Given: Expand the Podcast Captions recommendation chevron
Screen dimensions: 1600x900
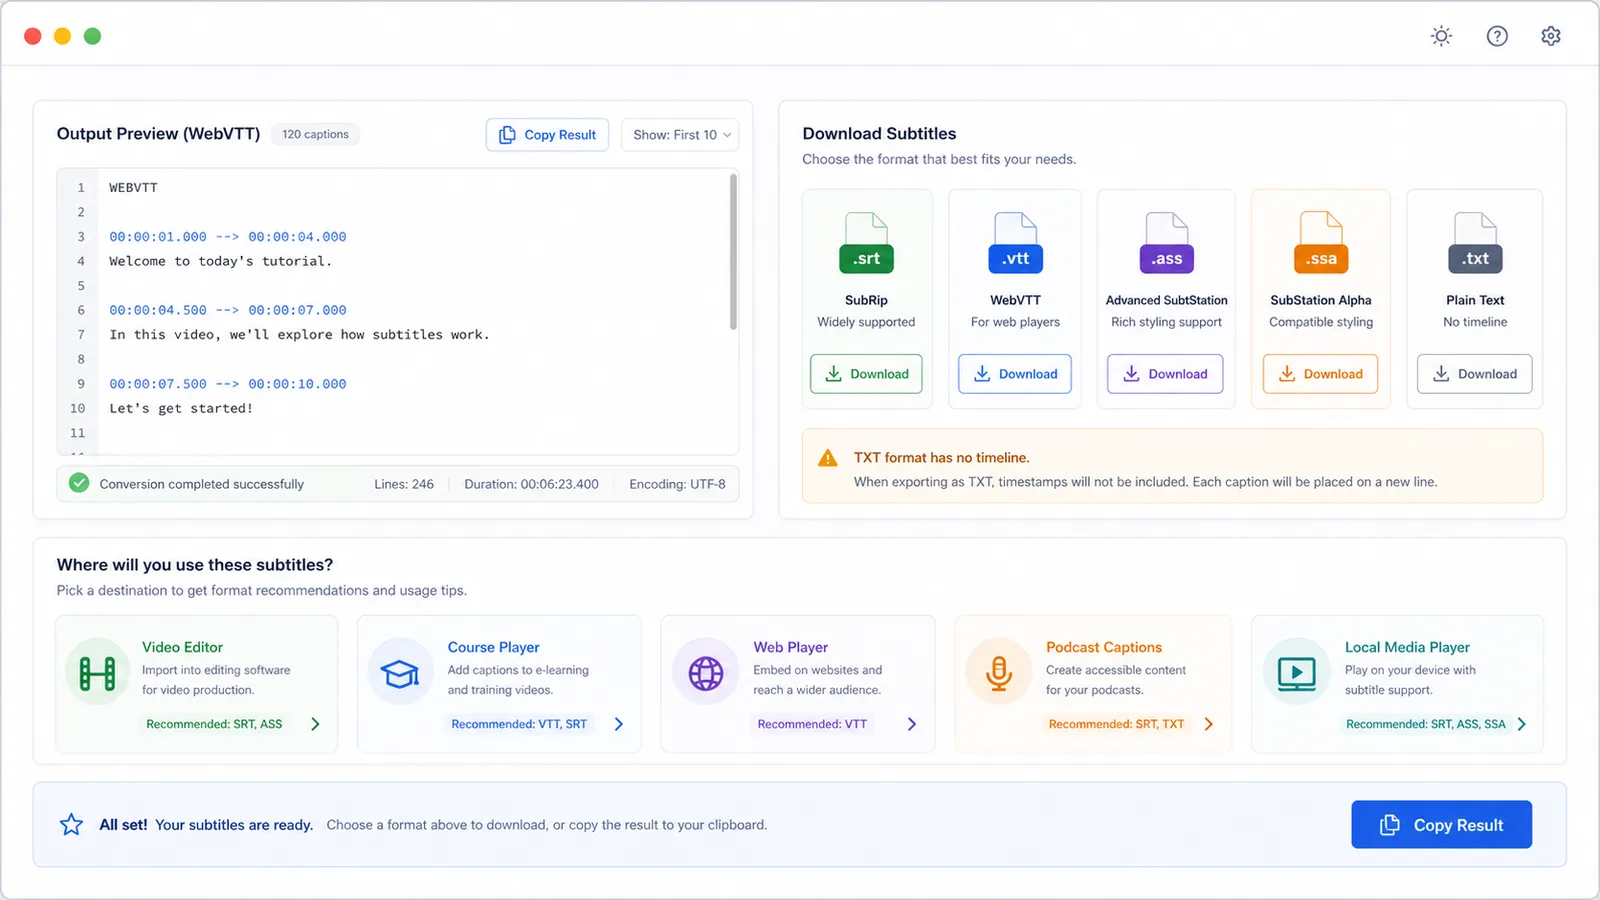Looking at the screenshot, I should (1208, 724).
